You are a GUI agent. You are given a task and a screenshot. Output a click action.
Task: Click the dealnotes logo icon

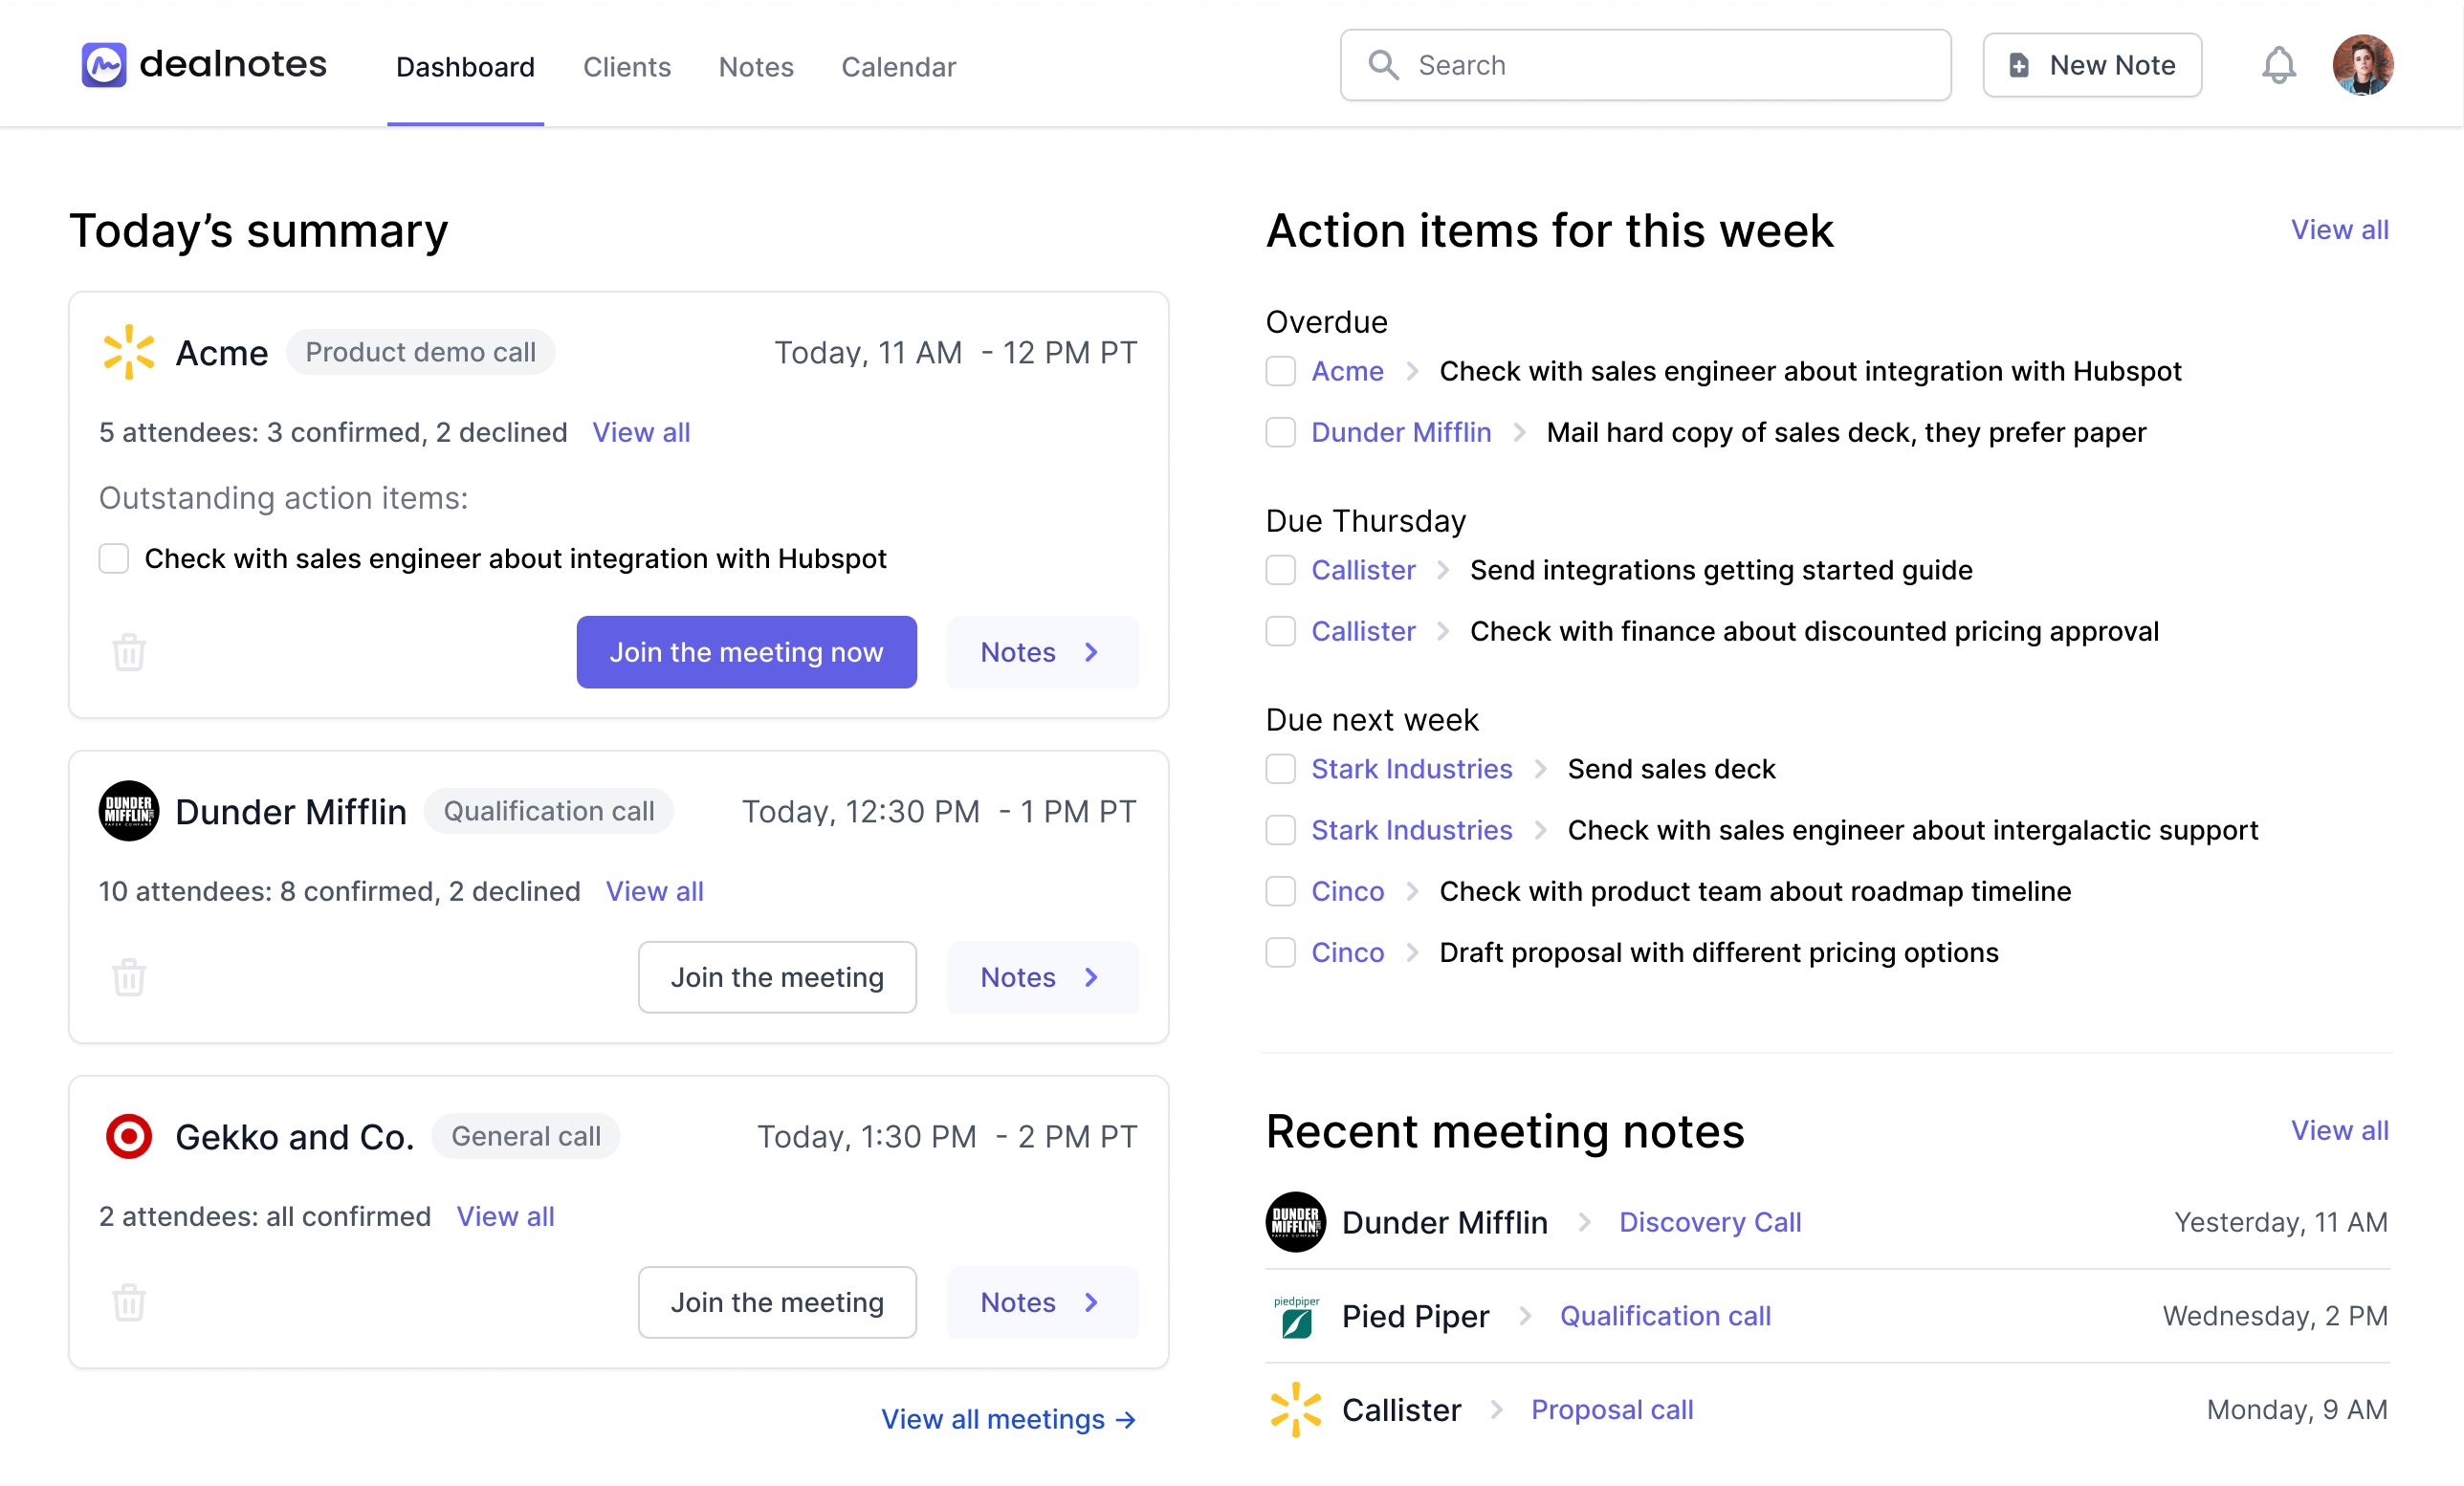pos(104,65)
